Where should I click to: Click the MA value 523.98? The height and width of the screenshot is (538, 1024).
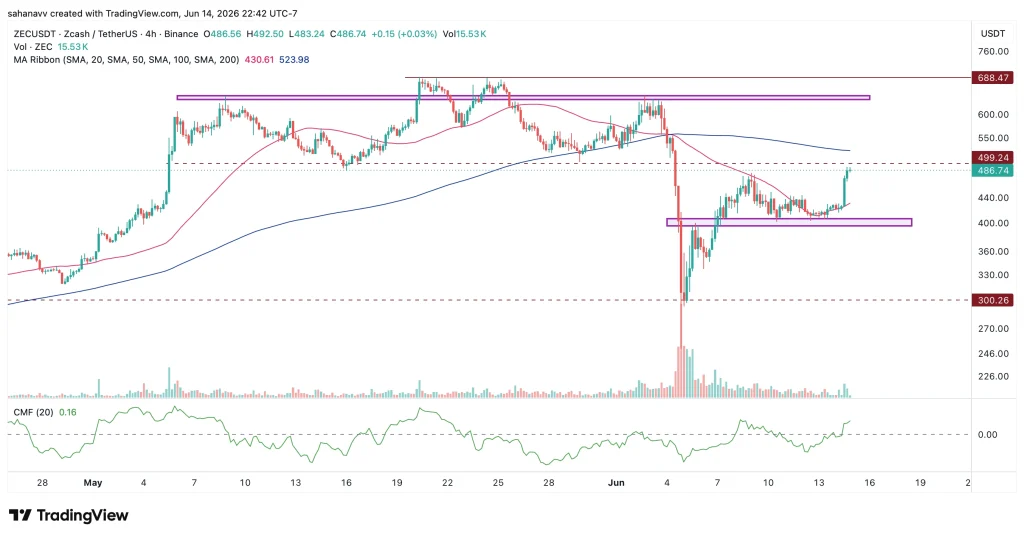[294, 59]
